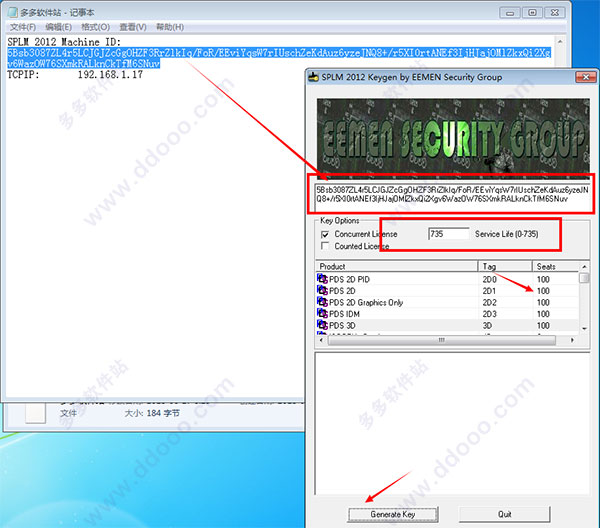Enable the Counted License checkbox
Image resolution: width=600 pixels, height=528 pixels.
(325, 246)
